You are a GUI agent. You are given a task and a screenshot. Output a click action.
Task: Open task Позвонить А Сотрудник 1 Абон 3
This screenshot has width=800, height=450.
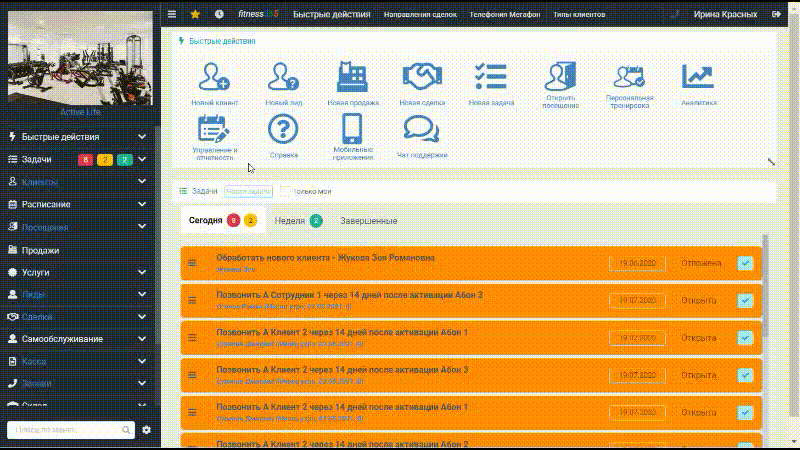(x=349, y=295)
